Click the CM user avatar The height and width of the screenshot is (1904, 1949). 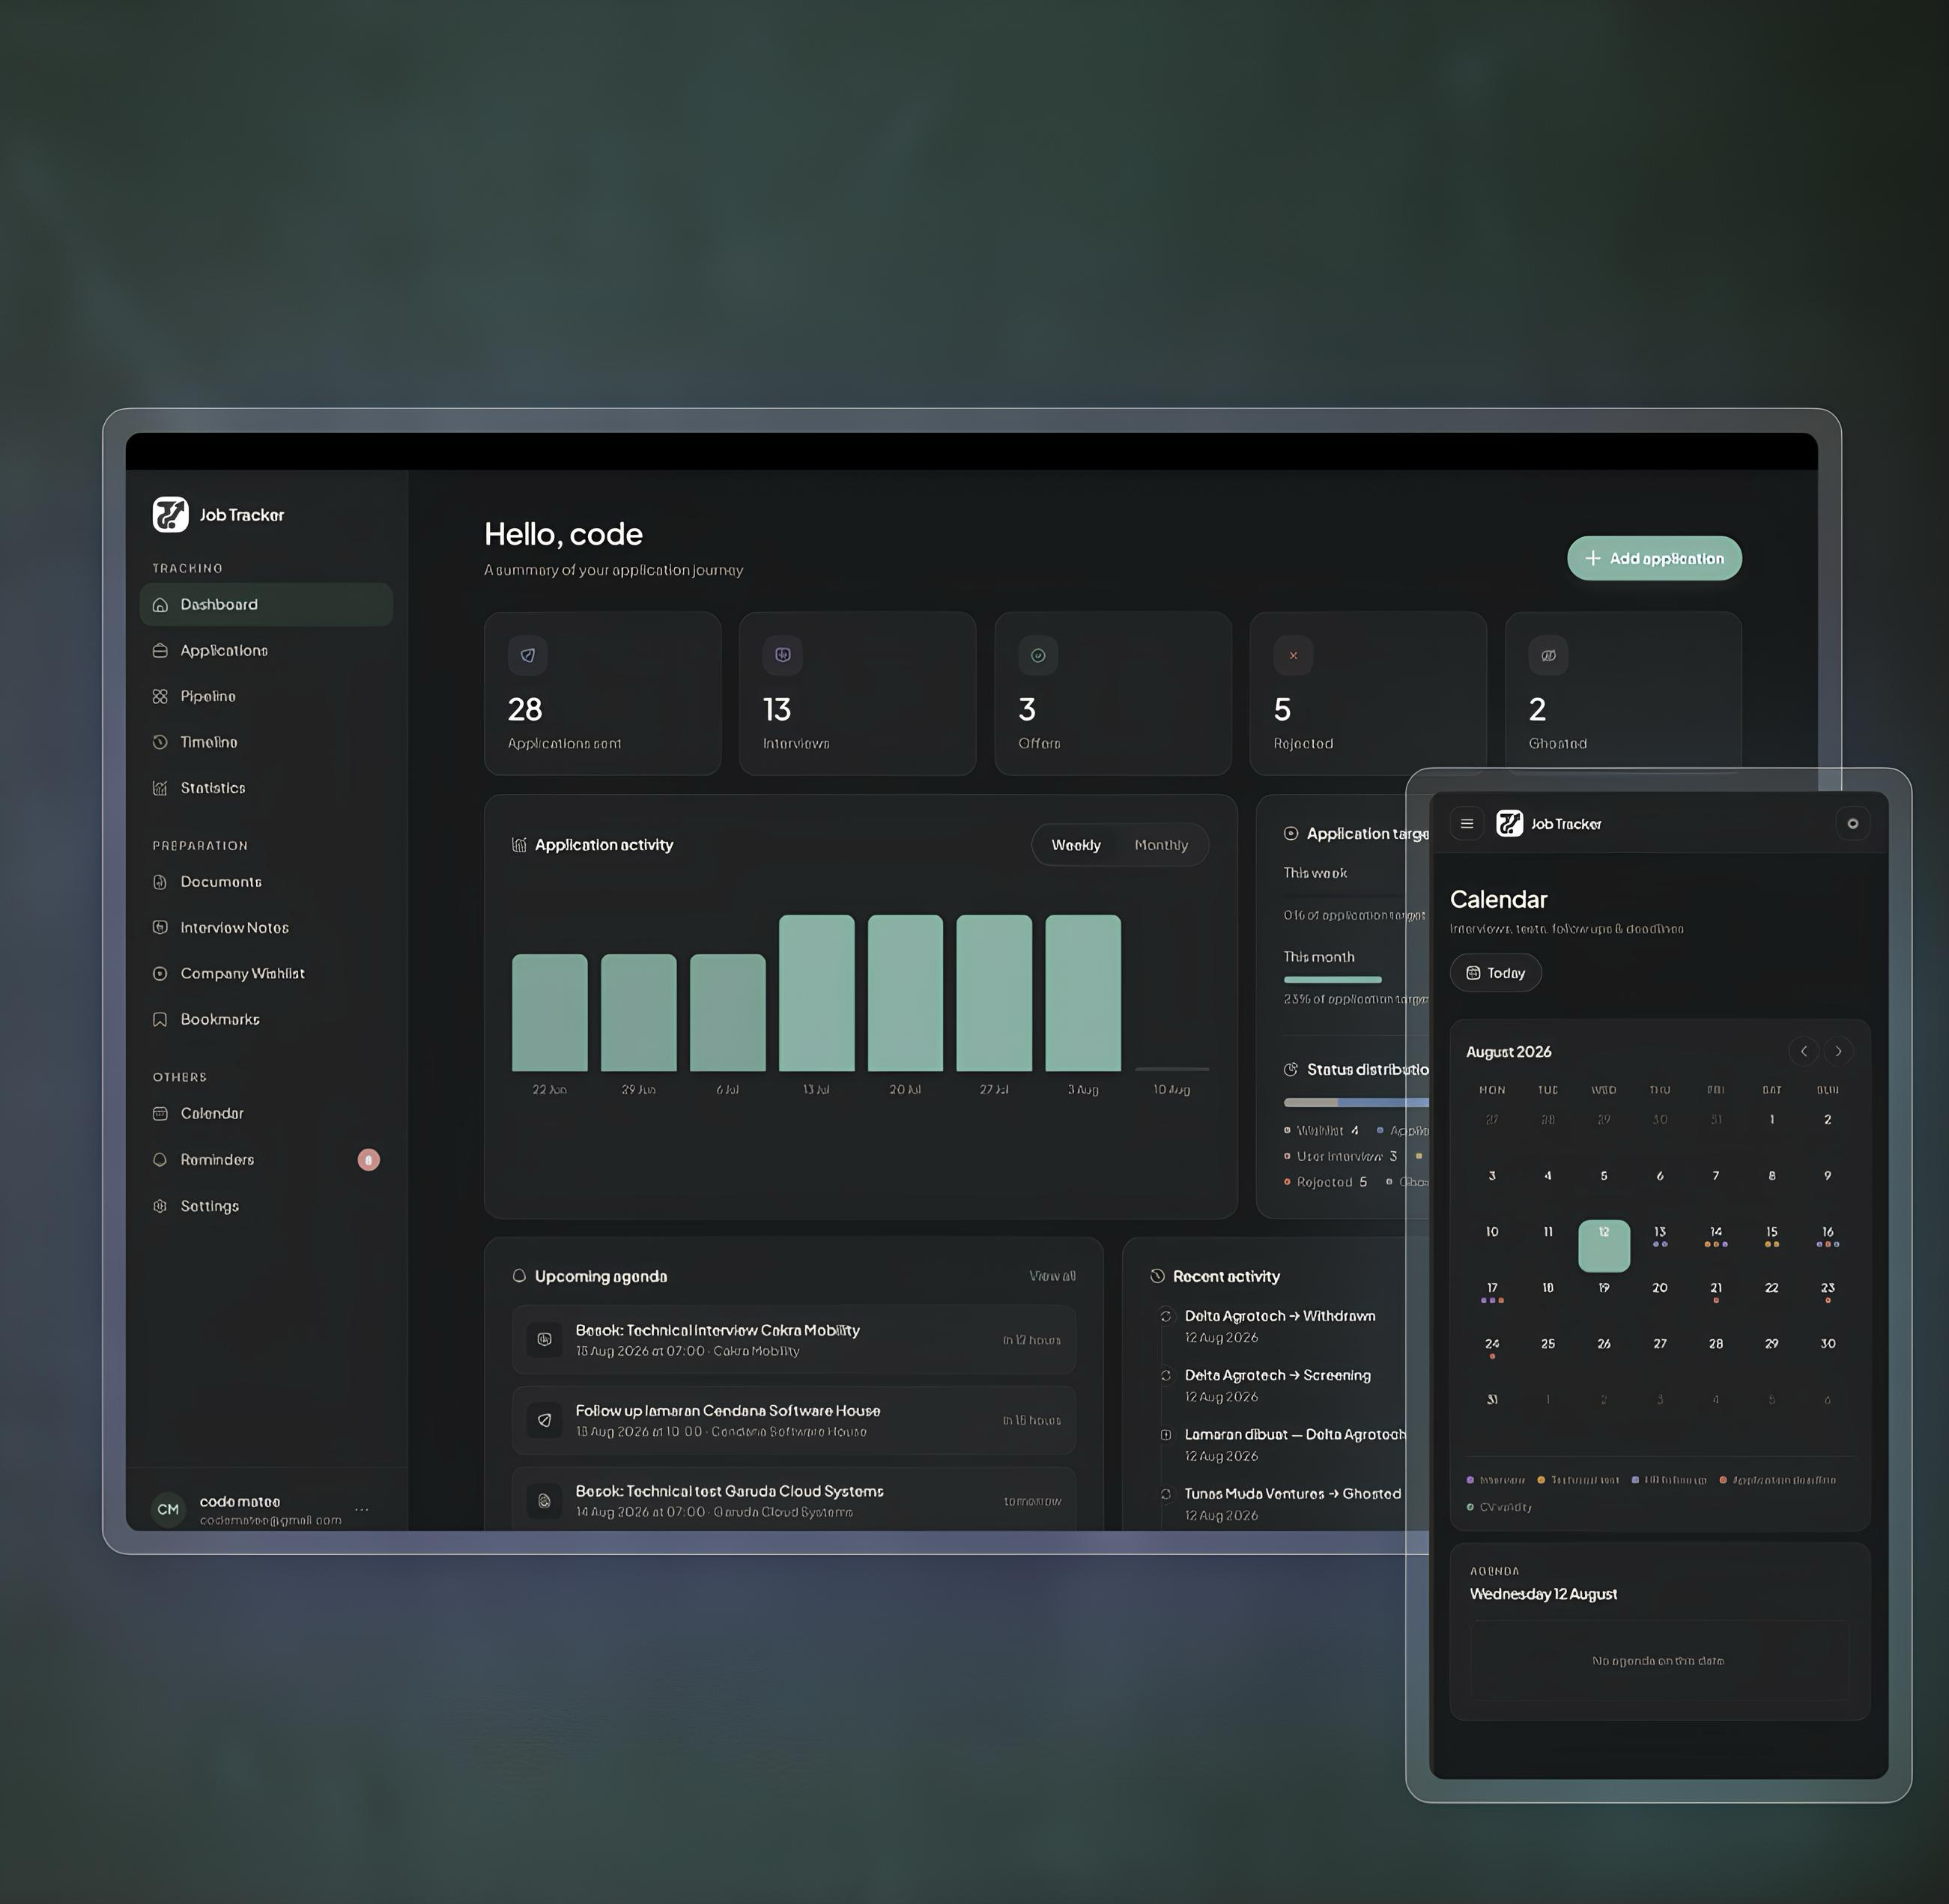(x=168, y=1509)
